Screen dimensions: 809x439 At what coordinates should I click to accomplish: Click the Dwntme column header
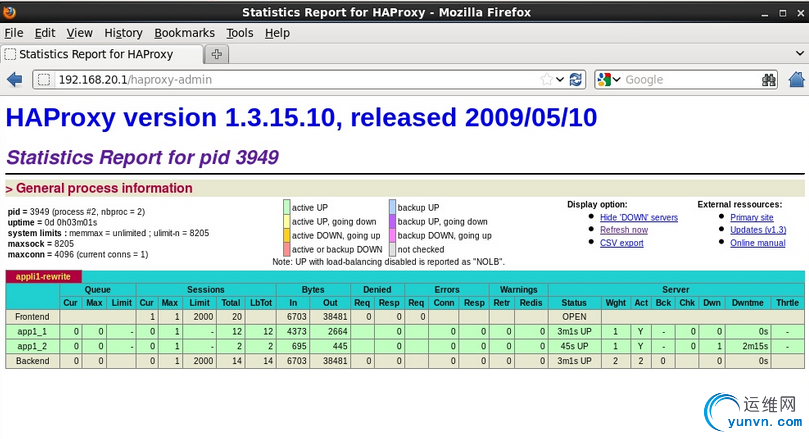click(748, 303)
